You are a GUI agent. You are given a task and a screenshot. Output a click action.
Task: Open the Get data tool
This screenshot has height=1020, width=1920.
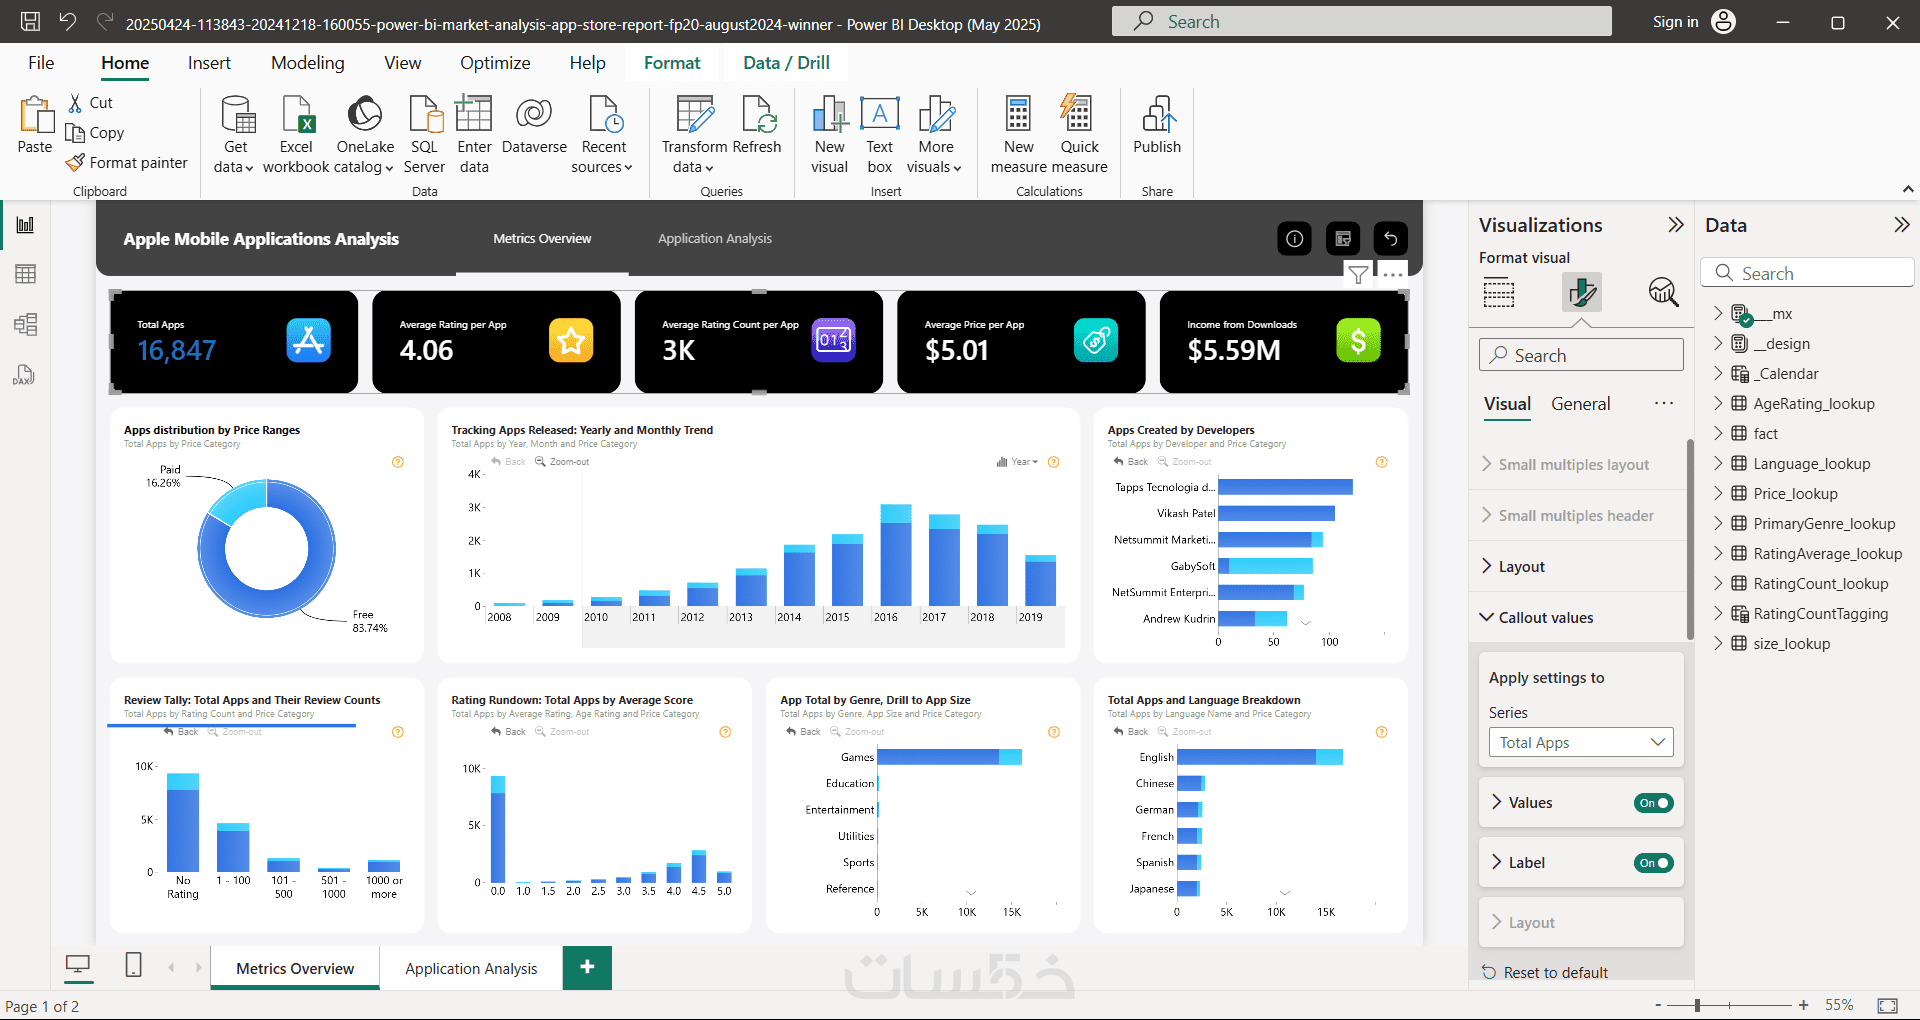[235, 134]
